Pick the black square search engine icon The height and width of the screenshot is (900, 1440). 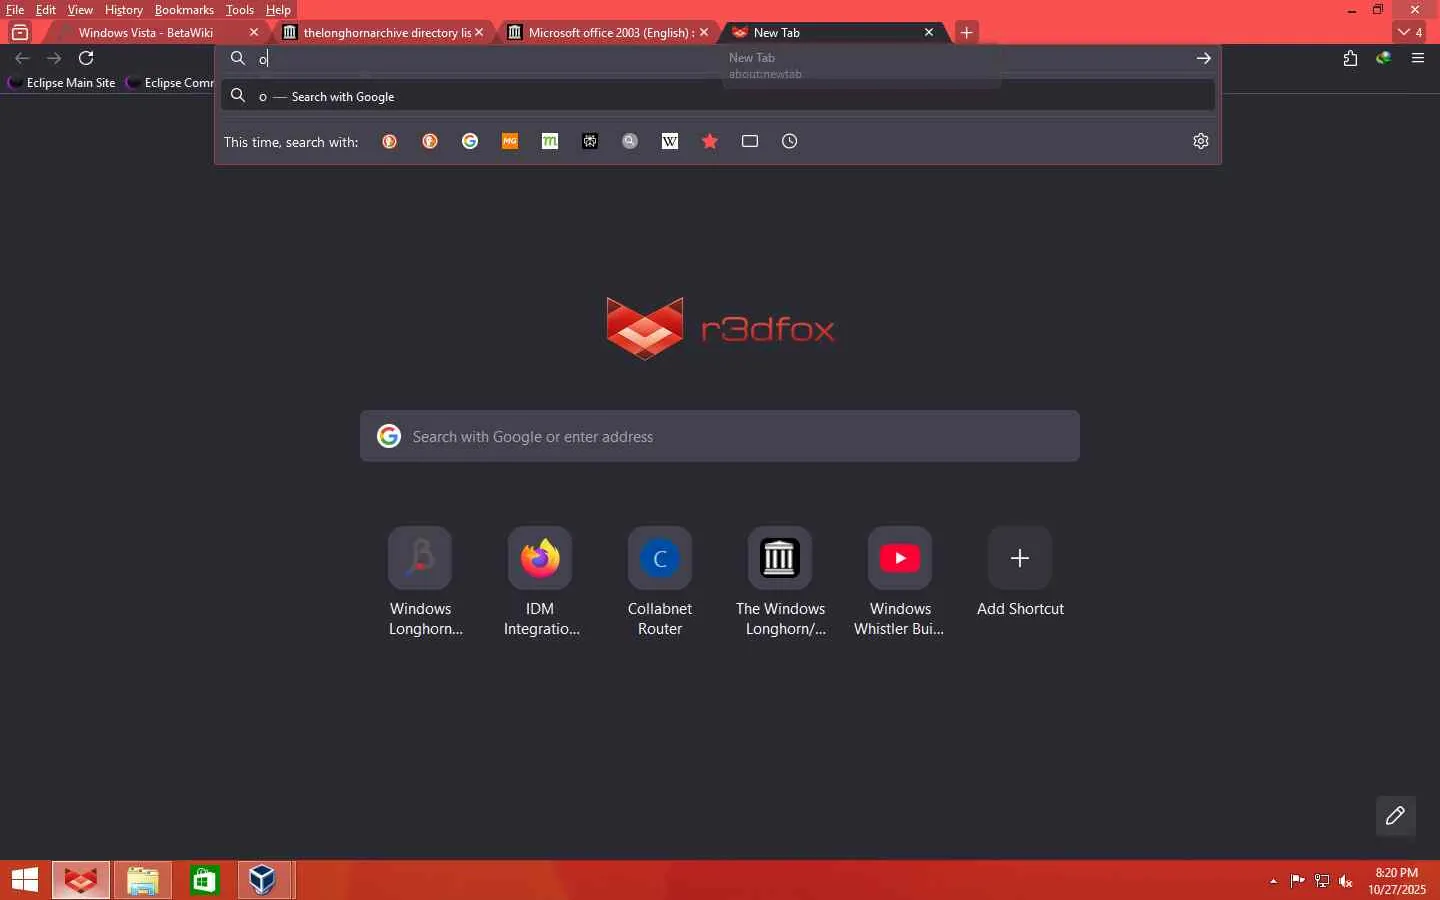coord(590,142)
